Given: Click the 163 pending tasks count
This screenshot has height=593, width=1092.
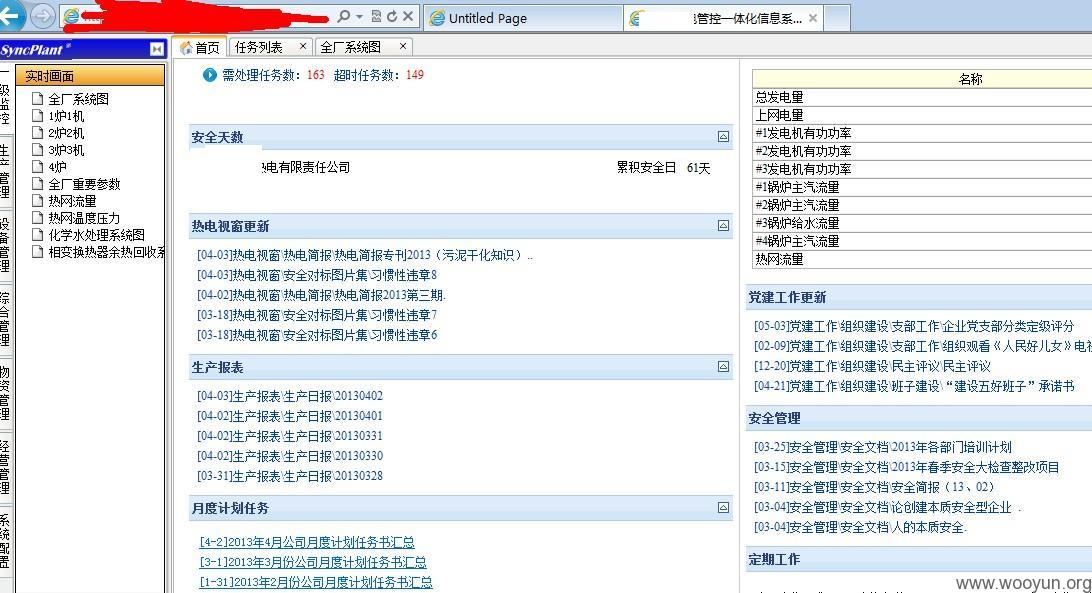Looking at the screenshot, I should pyautogui.click(x=315, y=75).
